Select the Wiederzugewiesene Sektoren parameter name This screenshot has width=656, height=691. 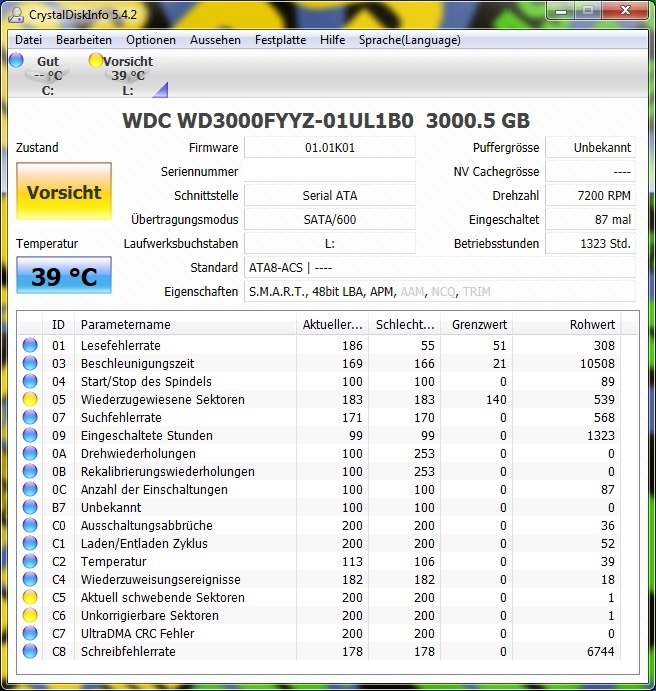click(x=163, y=400)
